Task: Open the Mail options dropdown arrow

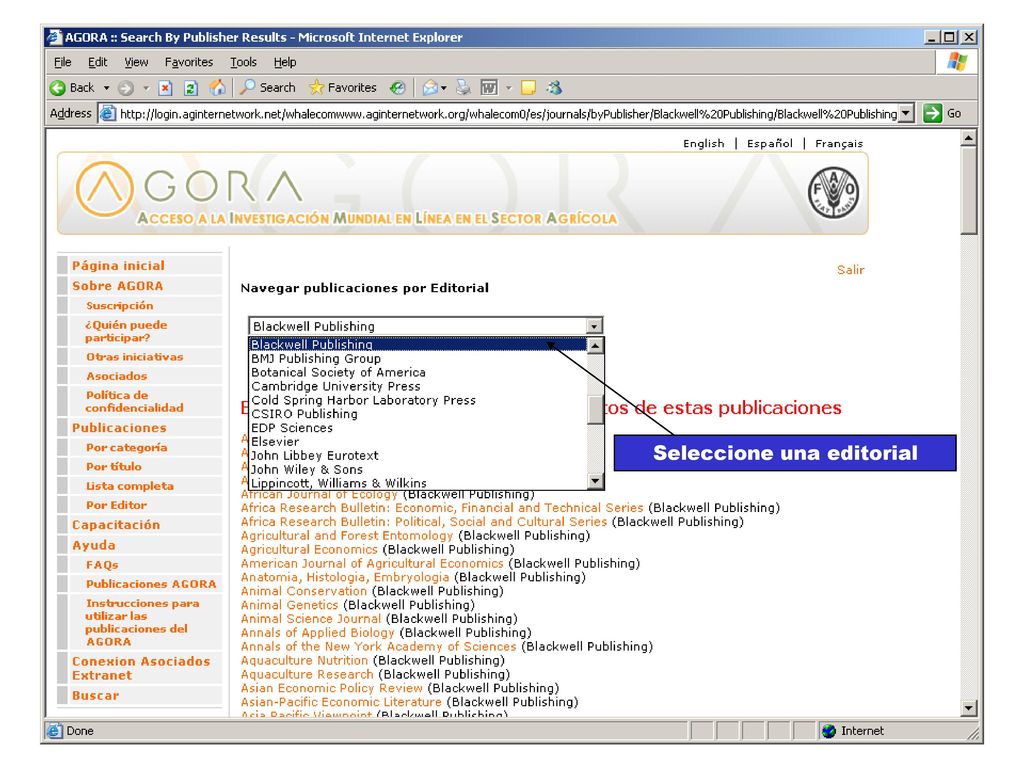Action: click(444, 88)
